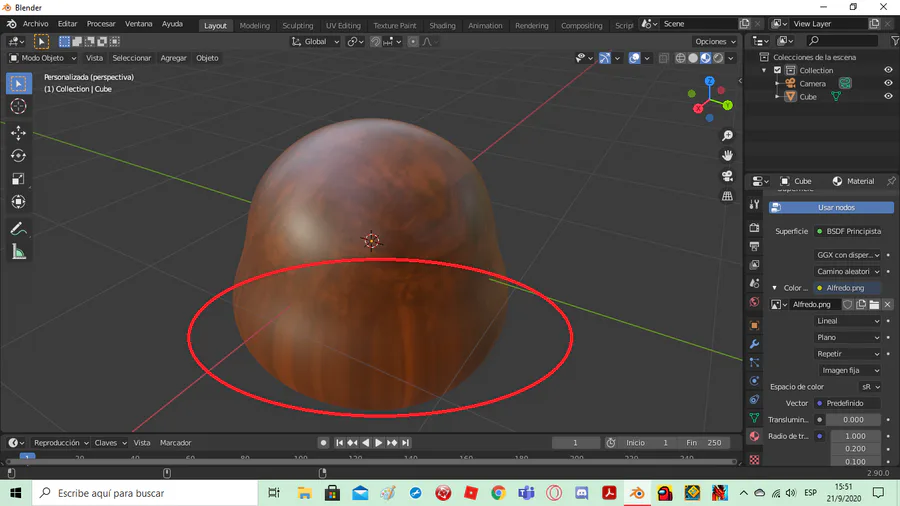Screen dimensions: 900x506
Task: Uncheck the Collection checkbox in outliner
Action: tap(778, 70)
